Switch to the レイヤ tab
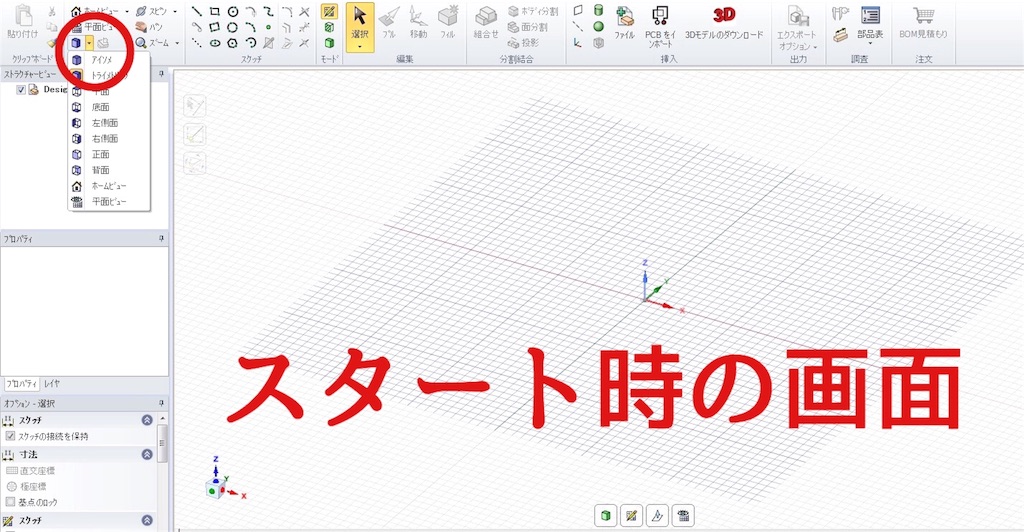This screenshot has width=1024, height=532. click(x=52, y=384)
